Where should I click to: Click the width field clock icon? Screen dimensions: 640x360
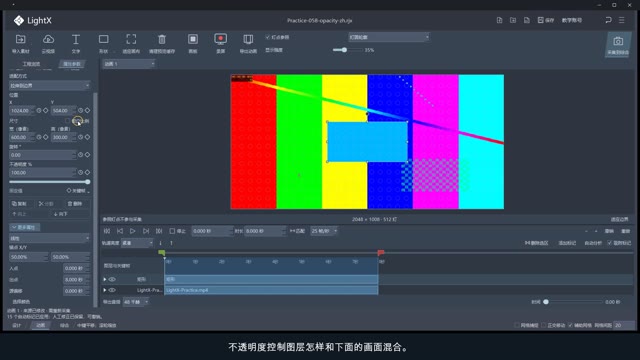(39, 137)
